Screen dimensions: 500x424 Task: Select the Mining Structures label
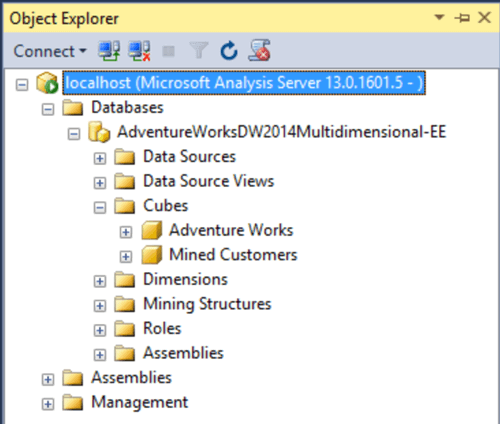[207, 304]
